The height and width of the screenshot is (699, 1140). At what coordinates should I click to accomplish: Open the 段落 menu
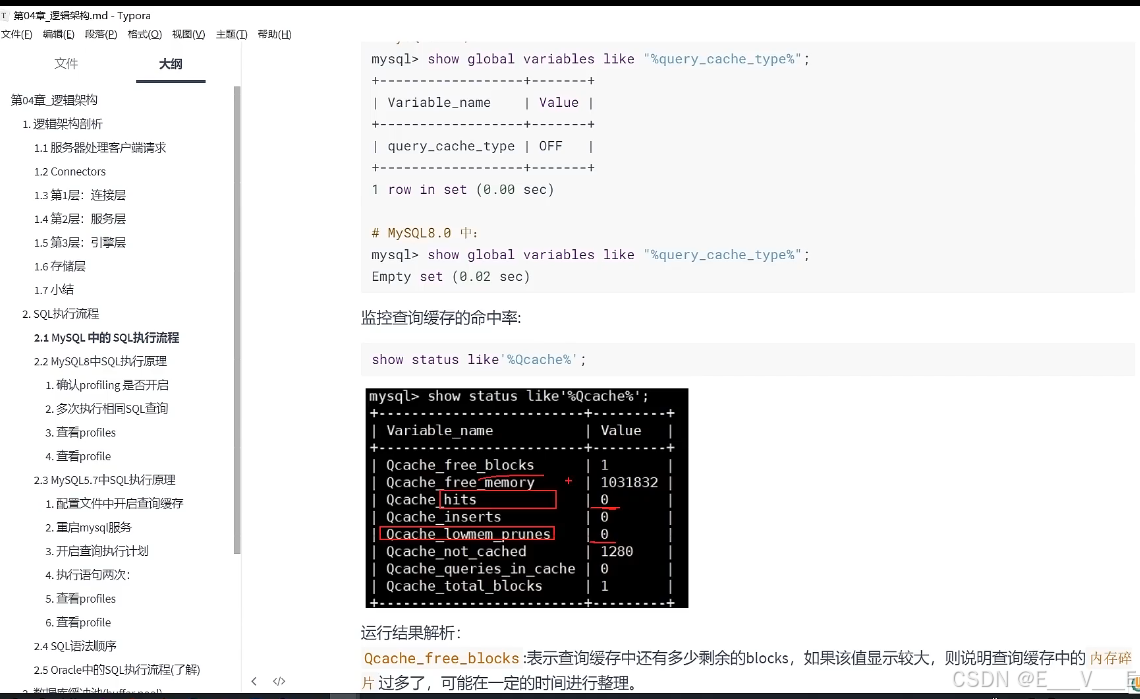coord(101,34)
